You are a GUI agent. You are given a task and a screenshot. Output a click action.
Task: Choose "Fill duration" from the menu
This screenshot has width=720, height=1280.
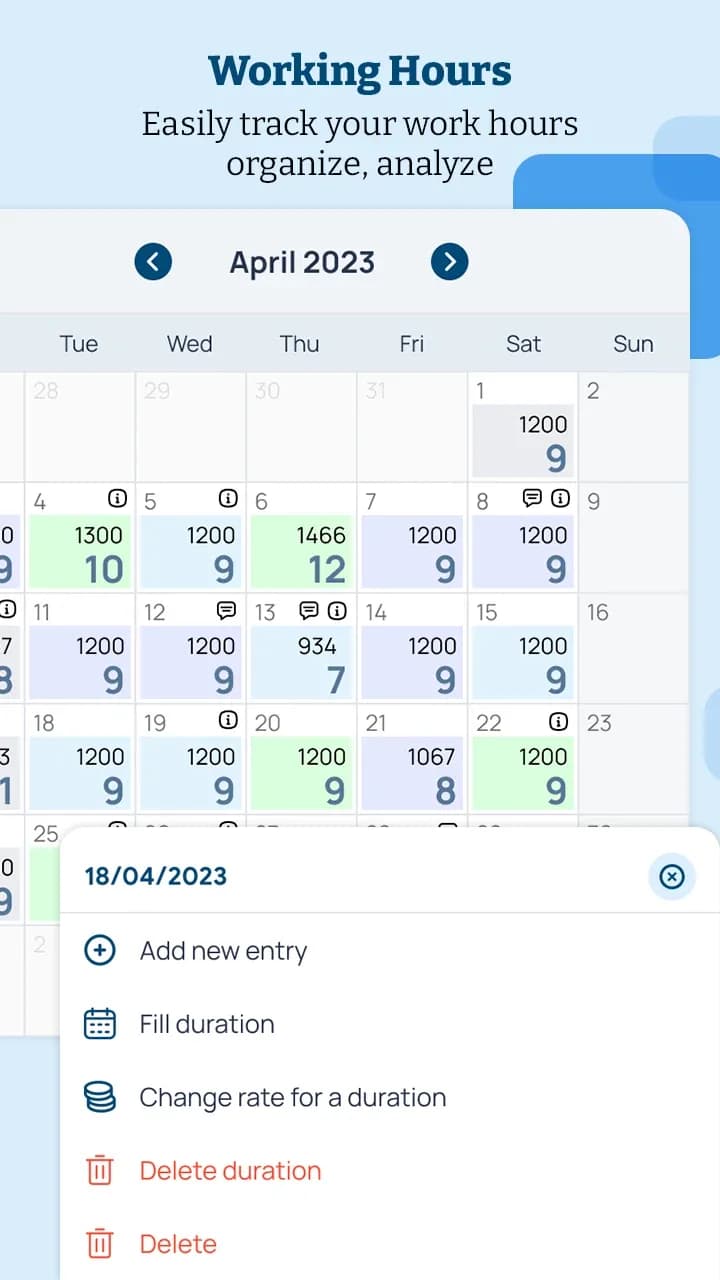coord(206,1024)
